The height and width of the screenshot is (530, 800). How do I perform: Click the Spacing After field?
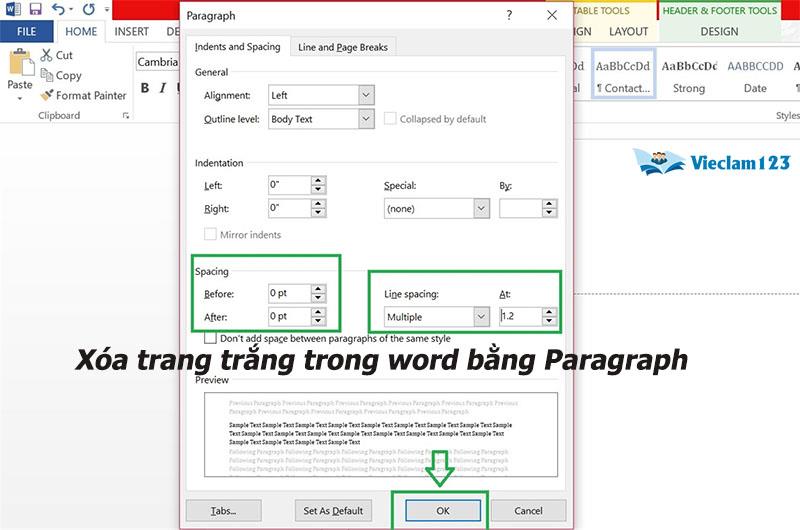[x=289, y=316]
